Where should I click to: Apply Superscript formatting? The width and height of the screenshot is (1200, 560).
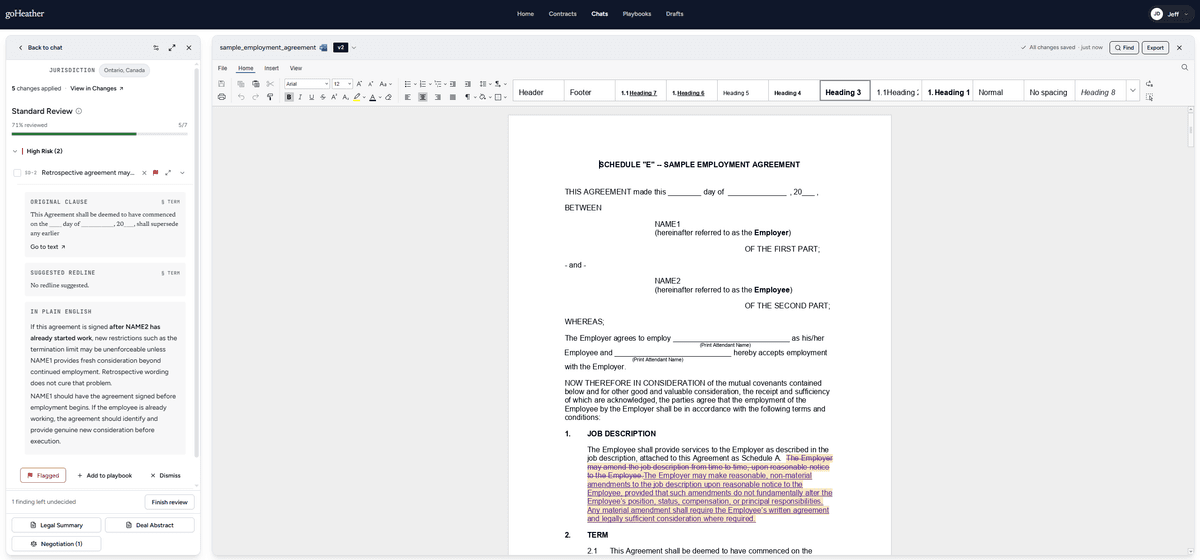point(334,97)
